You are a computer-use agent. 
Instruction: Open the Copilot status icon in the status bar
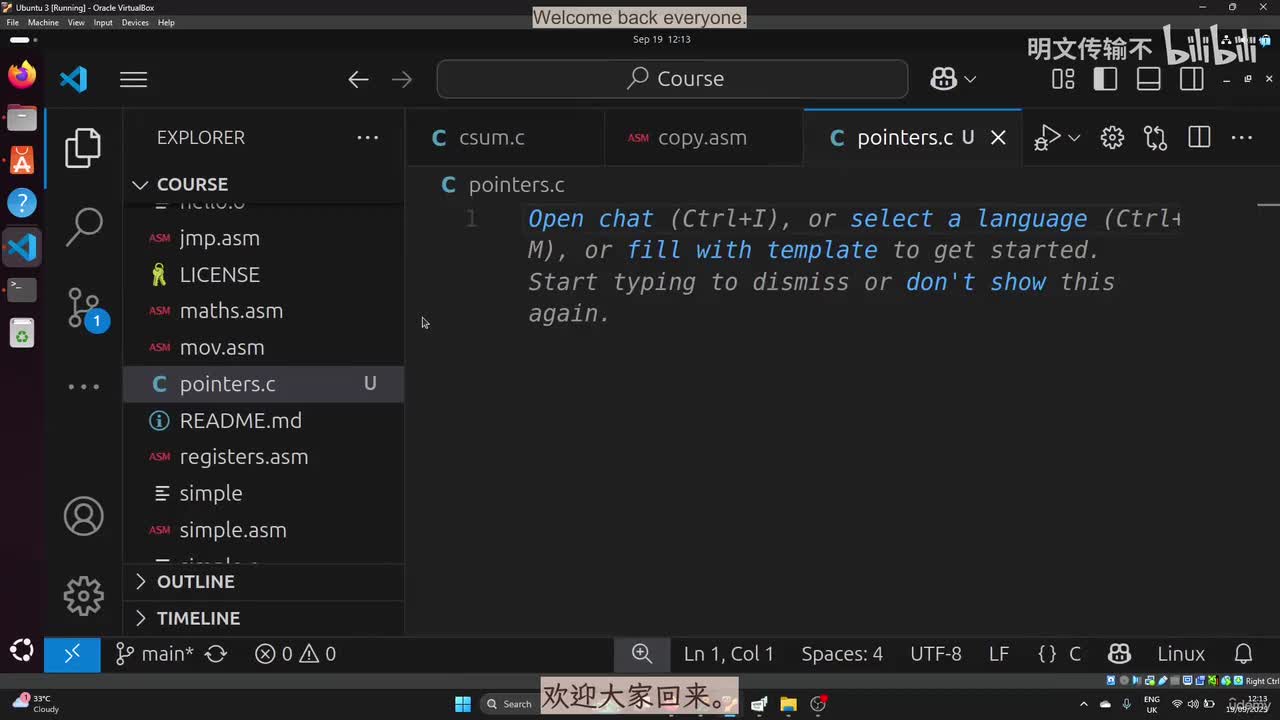pos(1120,654)
